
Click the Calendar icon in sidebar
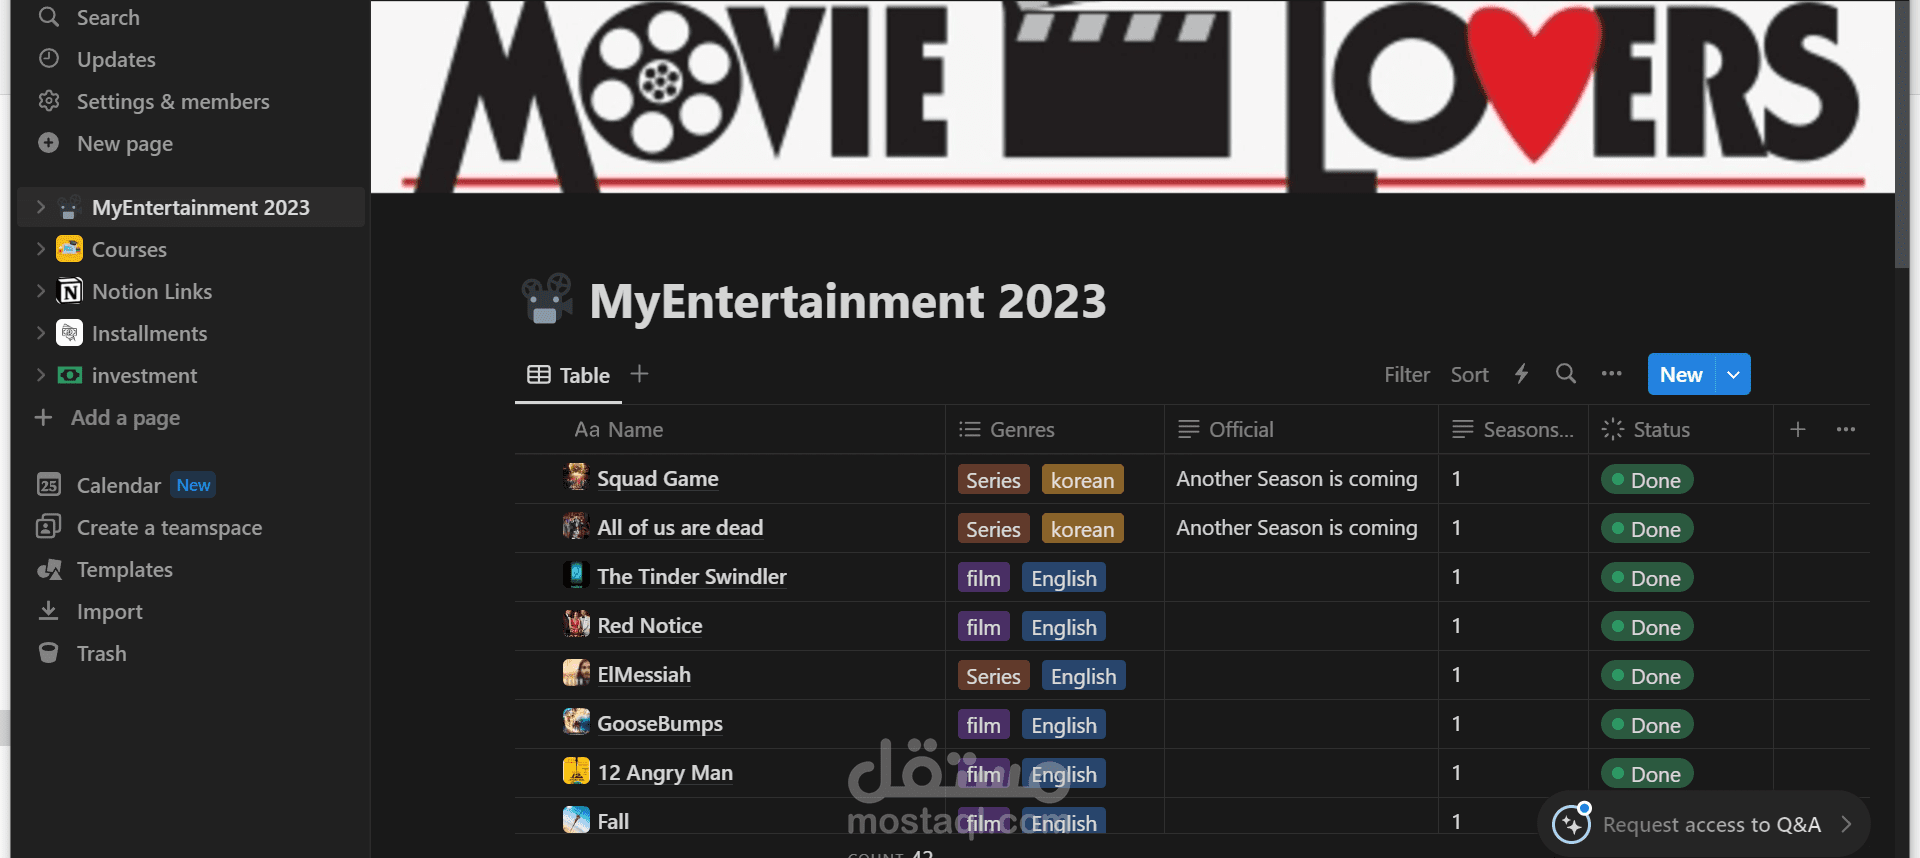pyautogui.click(x=48, y=485)
